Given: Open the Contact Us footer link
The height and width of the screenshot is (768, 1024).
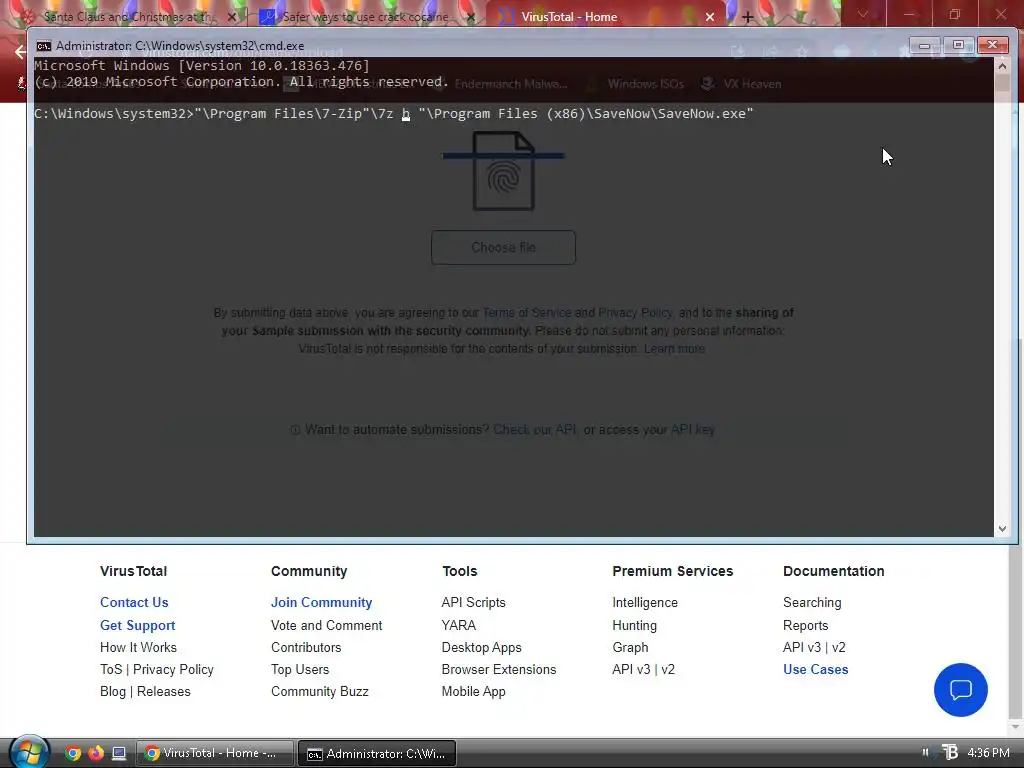Looking at the screenshot, I should click(134, 602).
